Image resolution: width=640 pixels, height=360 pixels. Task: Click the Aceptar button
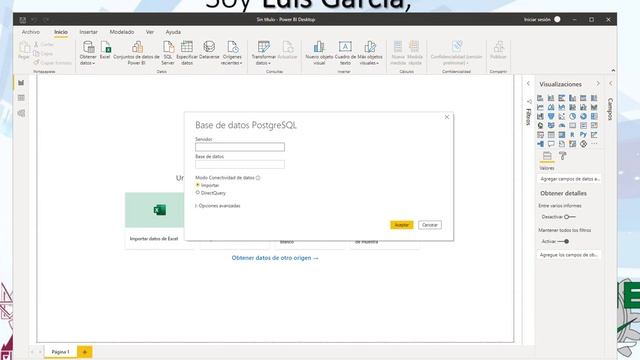(402, 225)
